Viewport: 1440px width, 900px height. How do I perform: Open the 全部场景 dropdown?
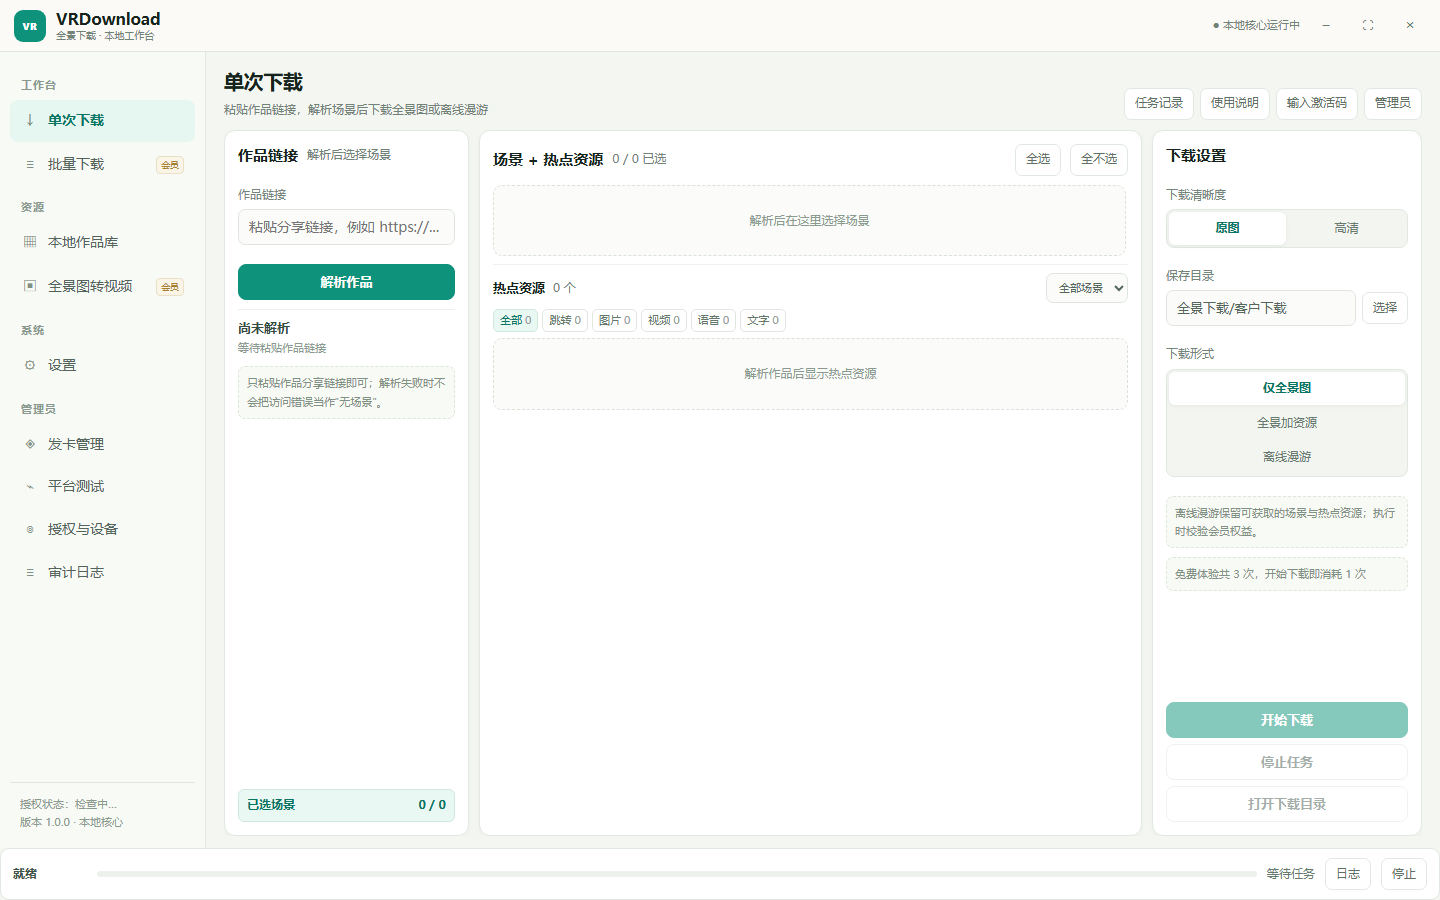1087,288
